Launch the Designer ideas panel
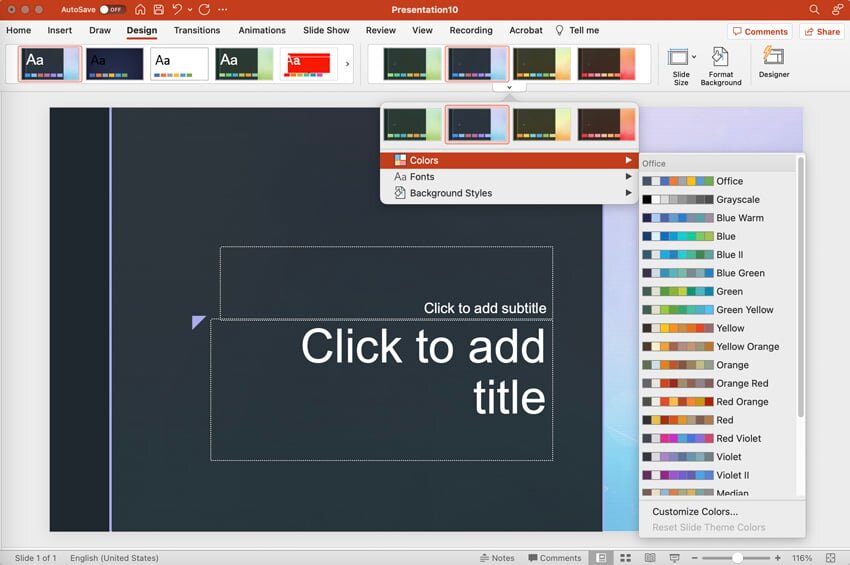Screen dimensions: 850x565 pyautogui.click(x=773, y=62)
